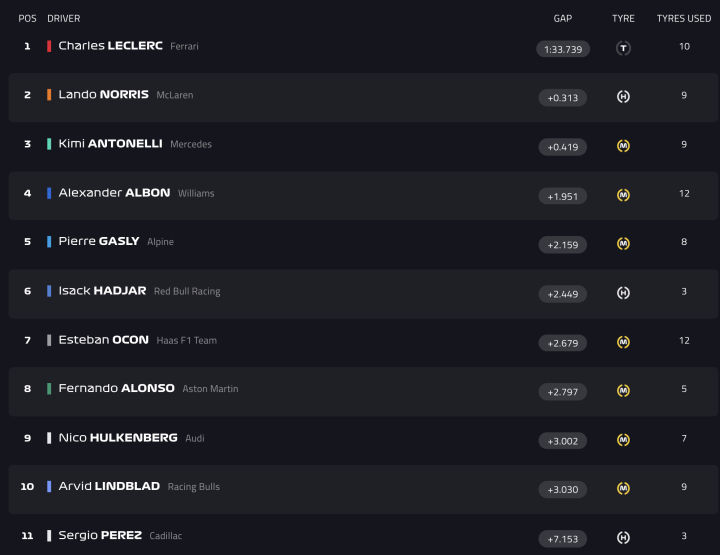The width and height of the screenshot is (720, 555).
Task: Click the +2.159 gap badge for Gasly
Action: 563,244
